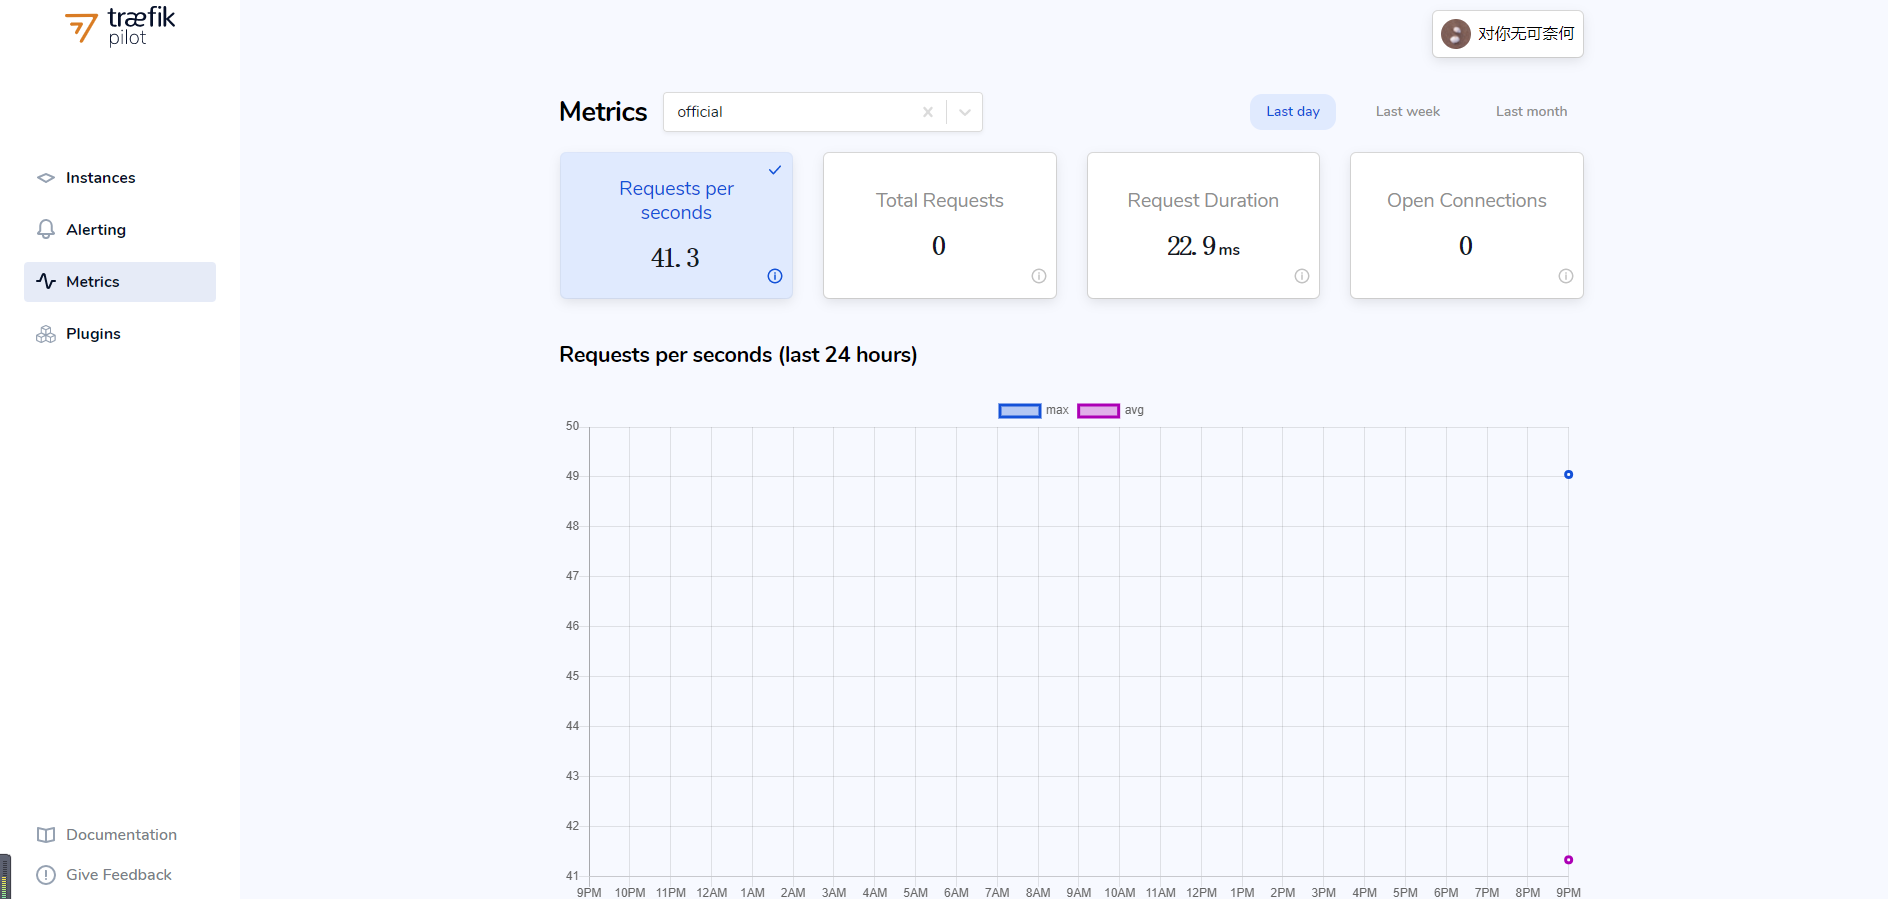Click the Documentation book icon
The width and height of the screenshot is (1888, 899).
(x=46, y=835)
